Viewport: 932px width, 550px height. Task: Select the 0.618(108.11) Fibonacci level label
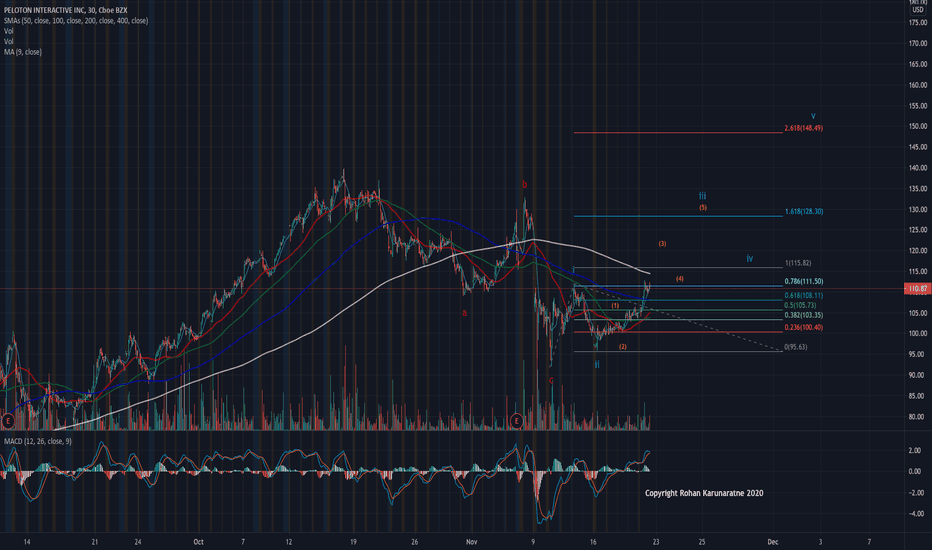point(804,295)
